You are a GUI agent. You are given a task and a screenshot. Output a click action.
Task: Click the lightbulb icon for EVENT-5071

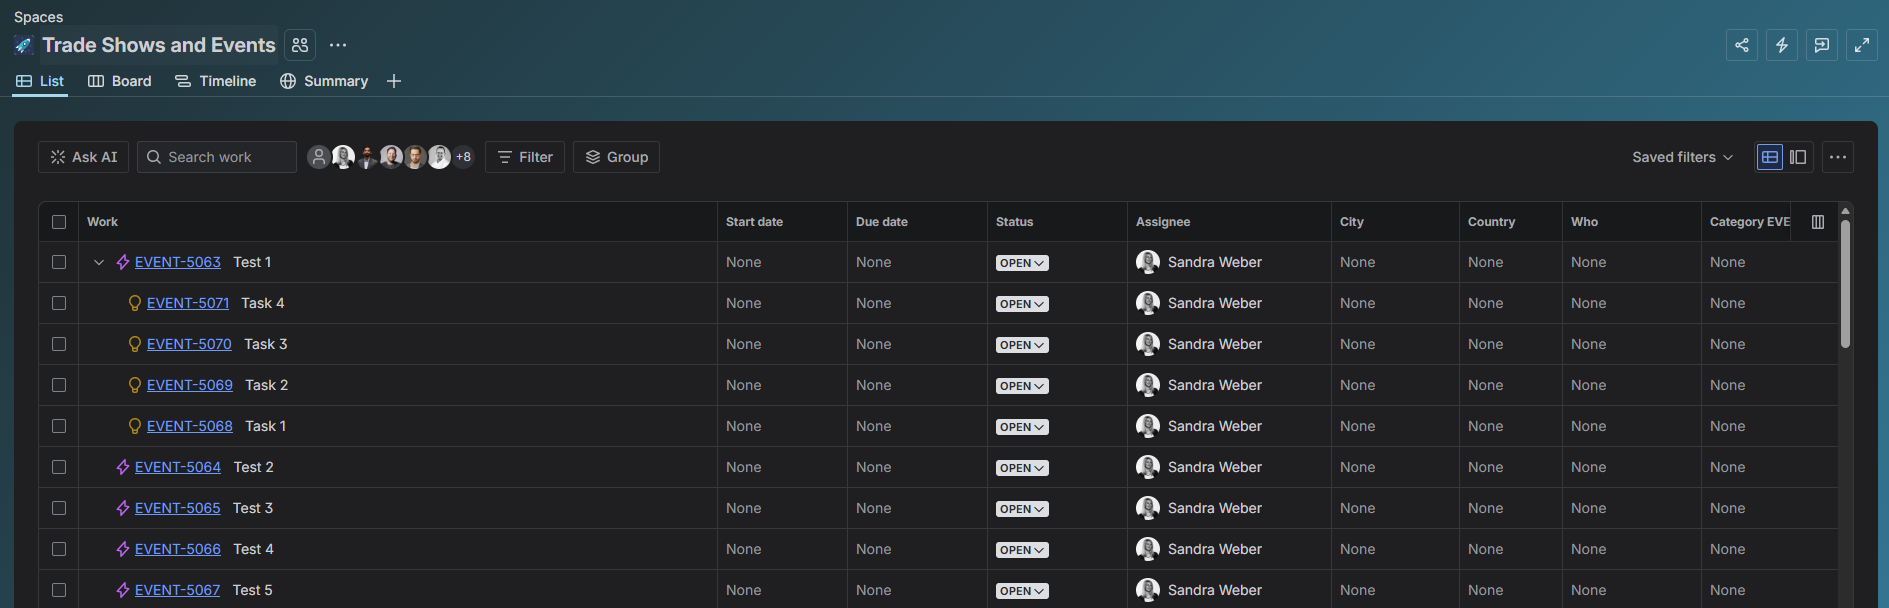(x=135, y=303)
